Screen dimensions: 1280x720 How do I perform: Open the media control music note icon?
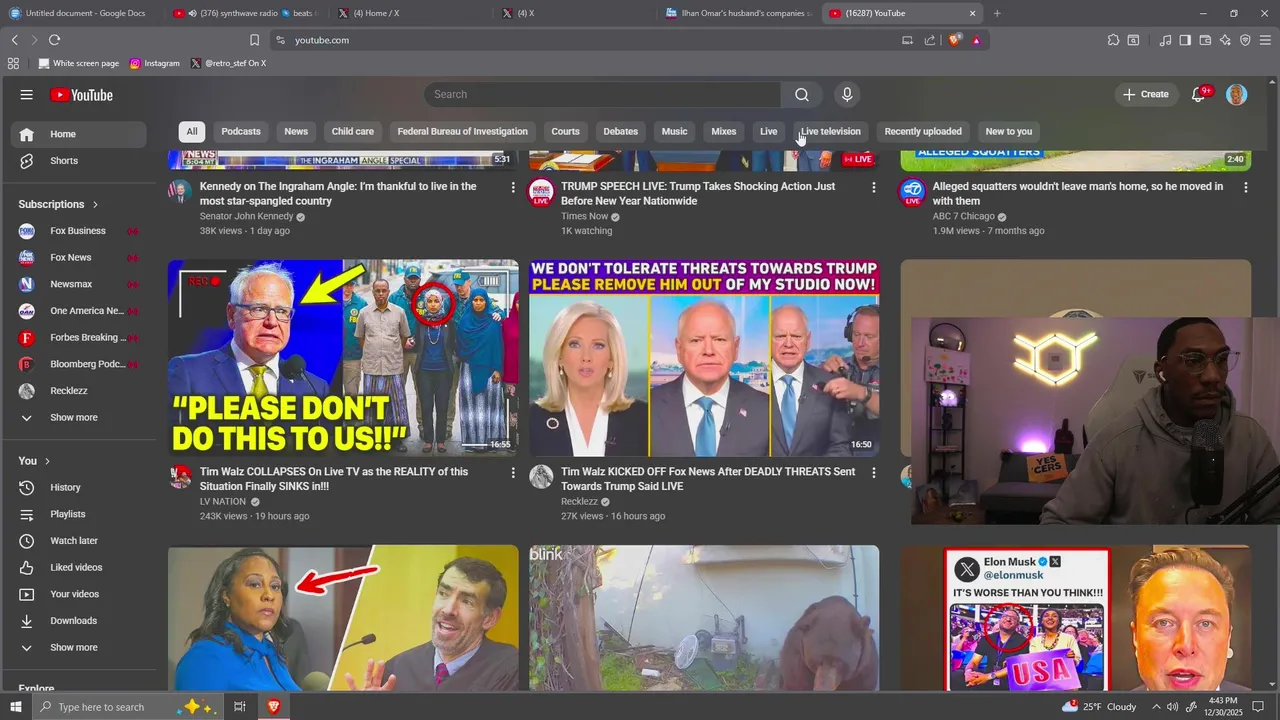tap(1165, 40)
